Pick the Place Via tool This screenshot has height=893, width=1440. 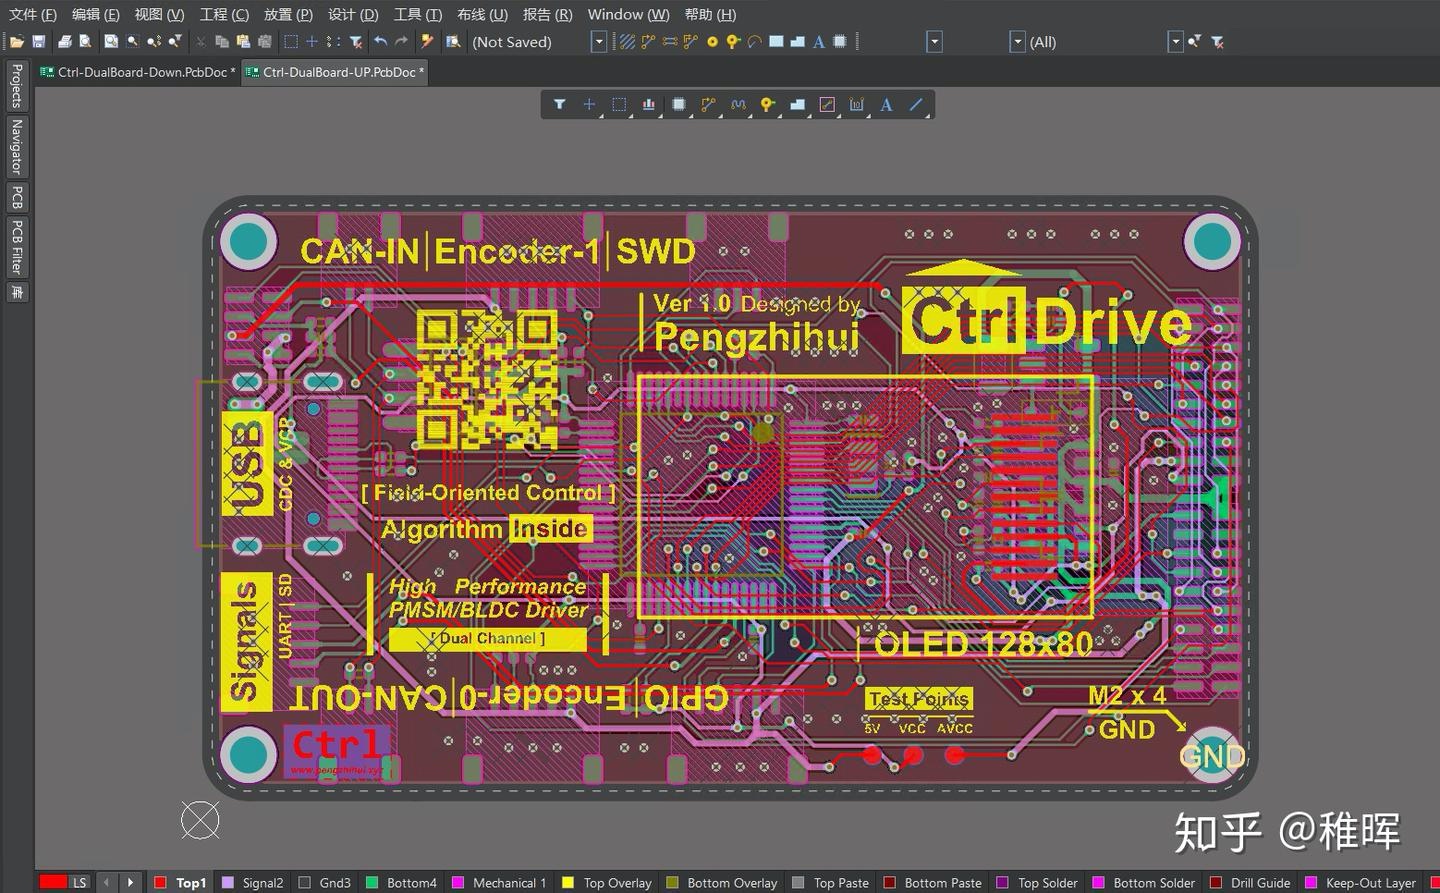(x=767, y=104)
